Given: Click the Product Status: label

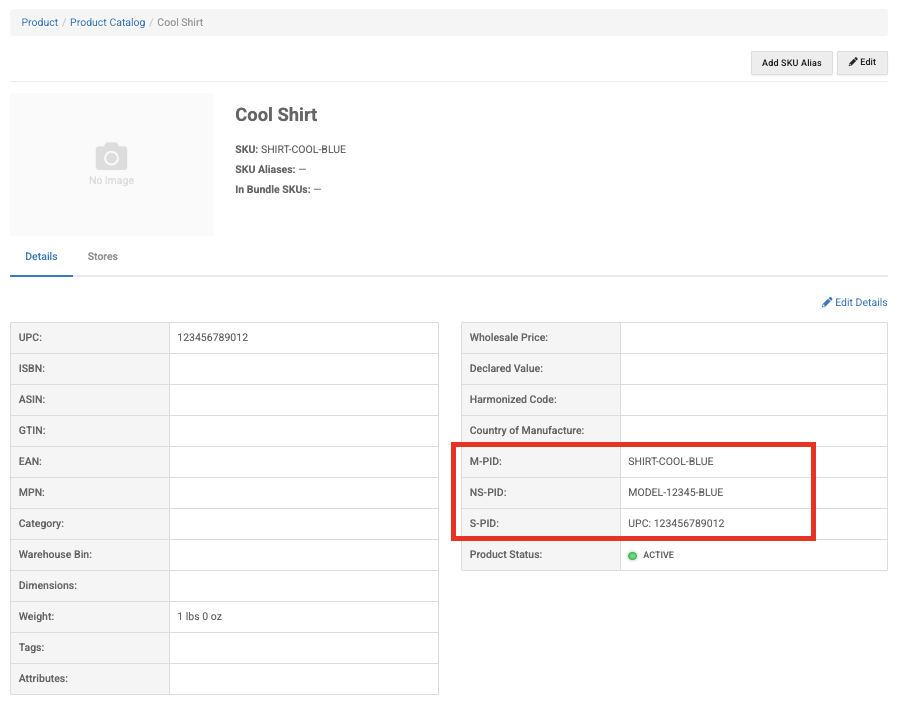Looking at the screenshot, I should click(x=505, y=554).
